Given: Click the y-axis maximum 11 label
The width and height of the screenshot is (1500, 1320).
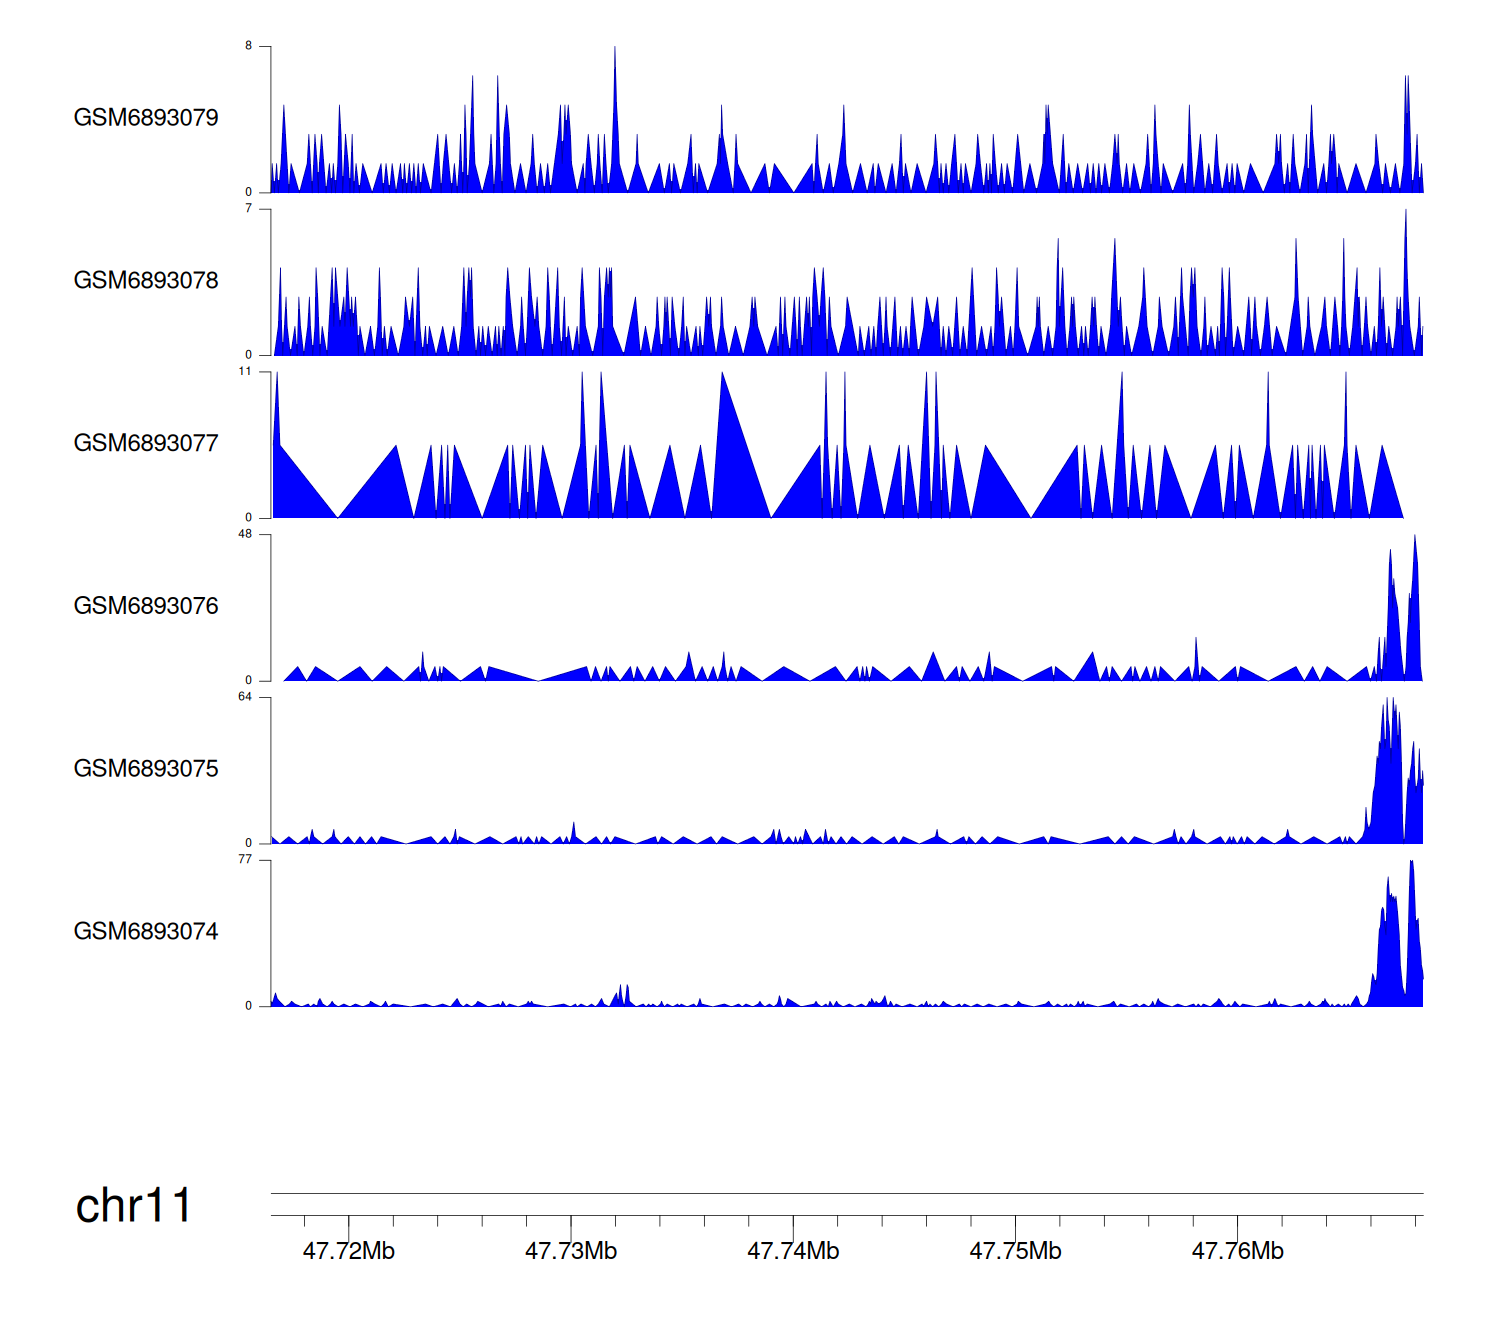Looking at the screenshot, I should [245, 371].
